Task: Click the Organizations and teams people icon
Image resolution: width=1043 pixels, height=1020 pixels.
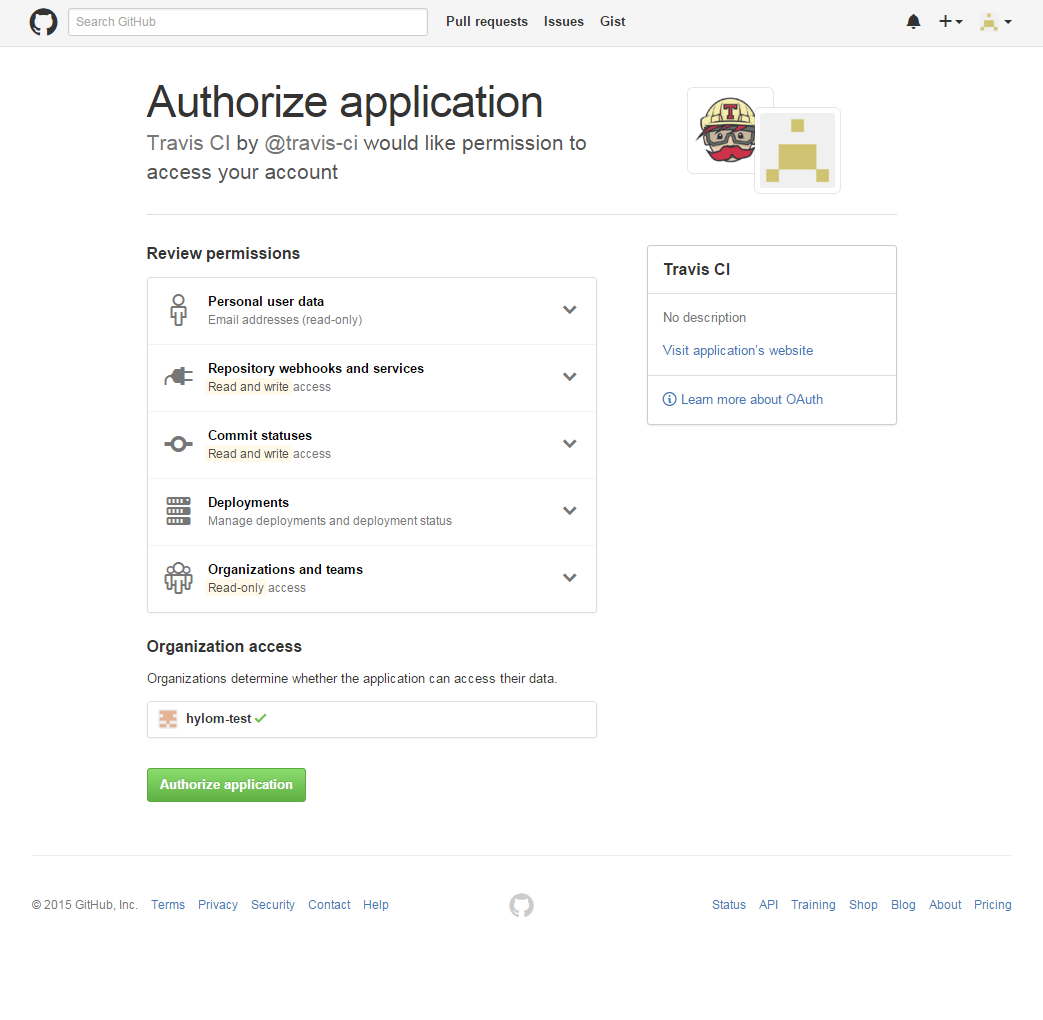Action: tap(178, 578)
